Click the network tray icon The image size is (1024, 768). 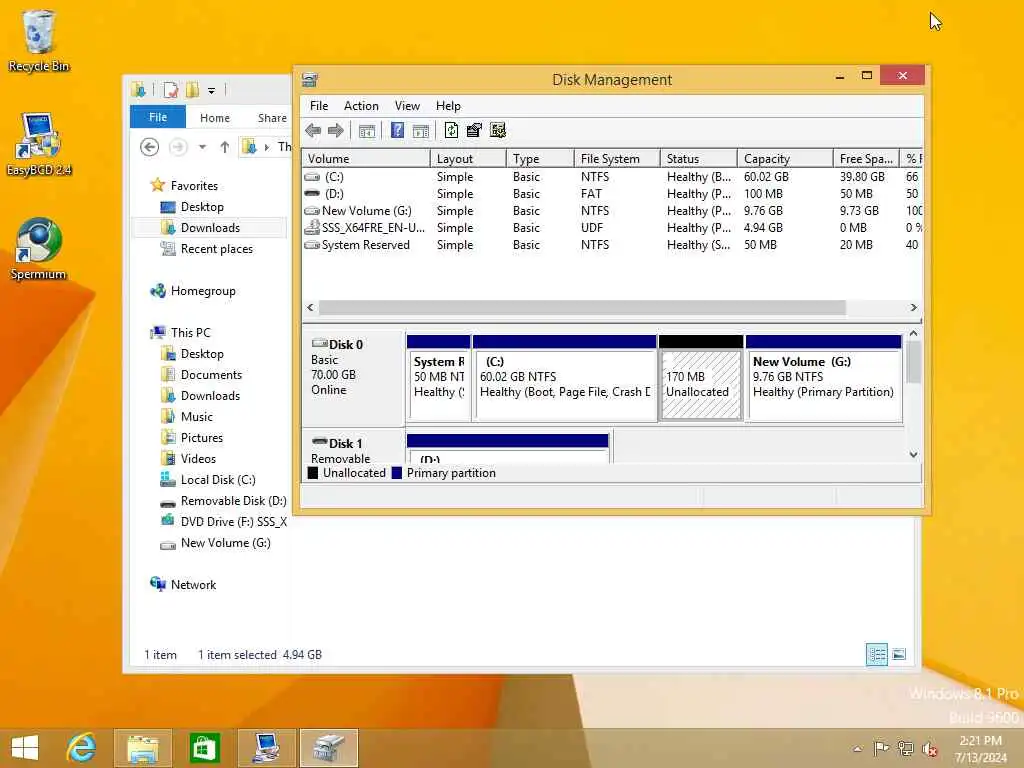tap(905, 748)
